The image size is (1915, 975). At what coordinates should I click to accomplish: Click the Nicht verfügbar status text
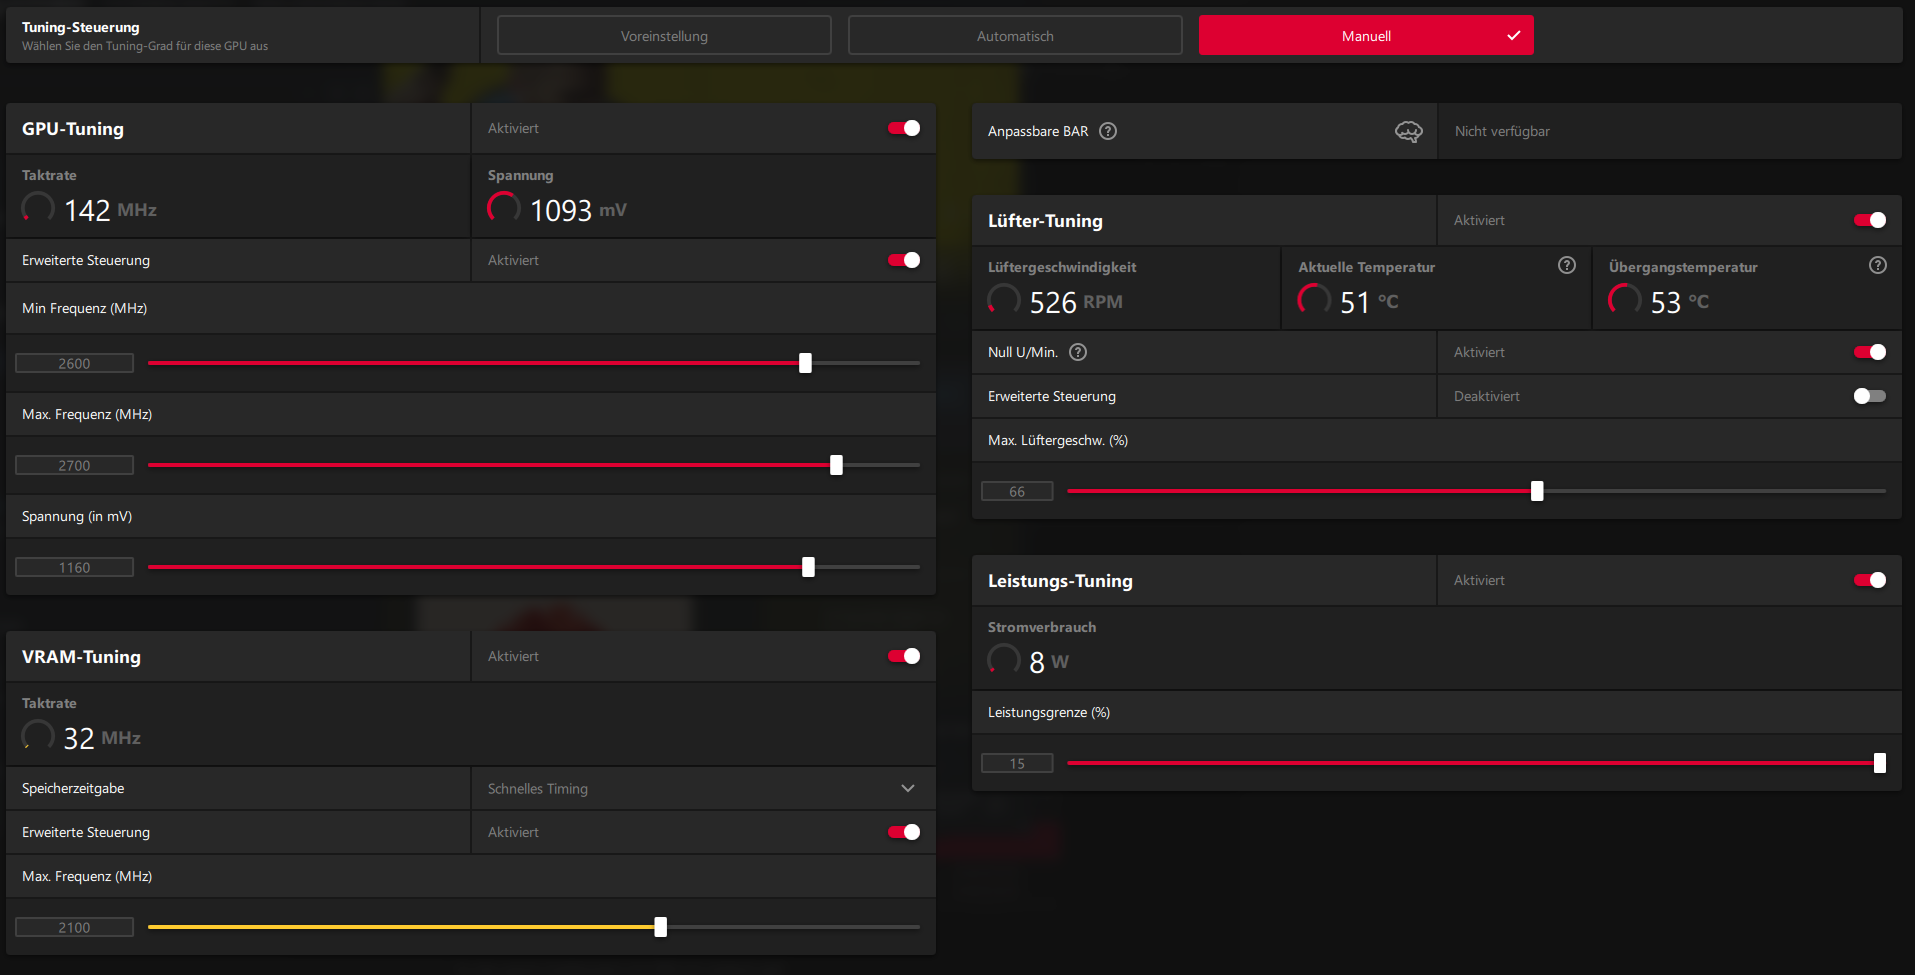pos(1502,131)
